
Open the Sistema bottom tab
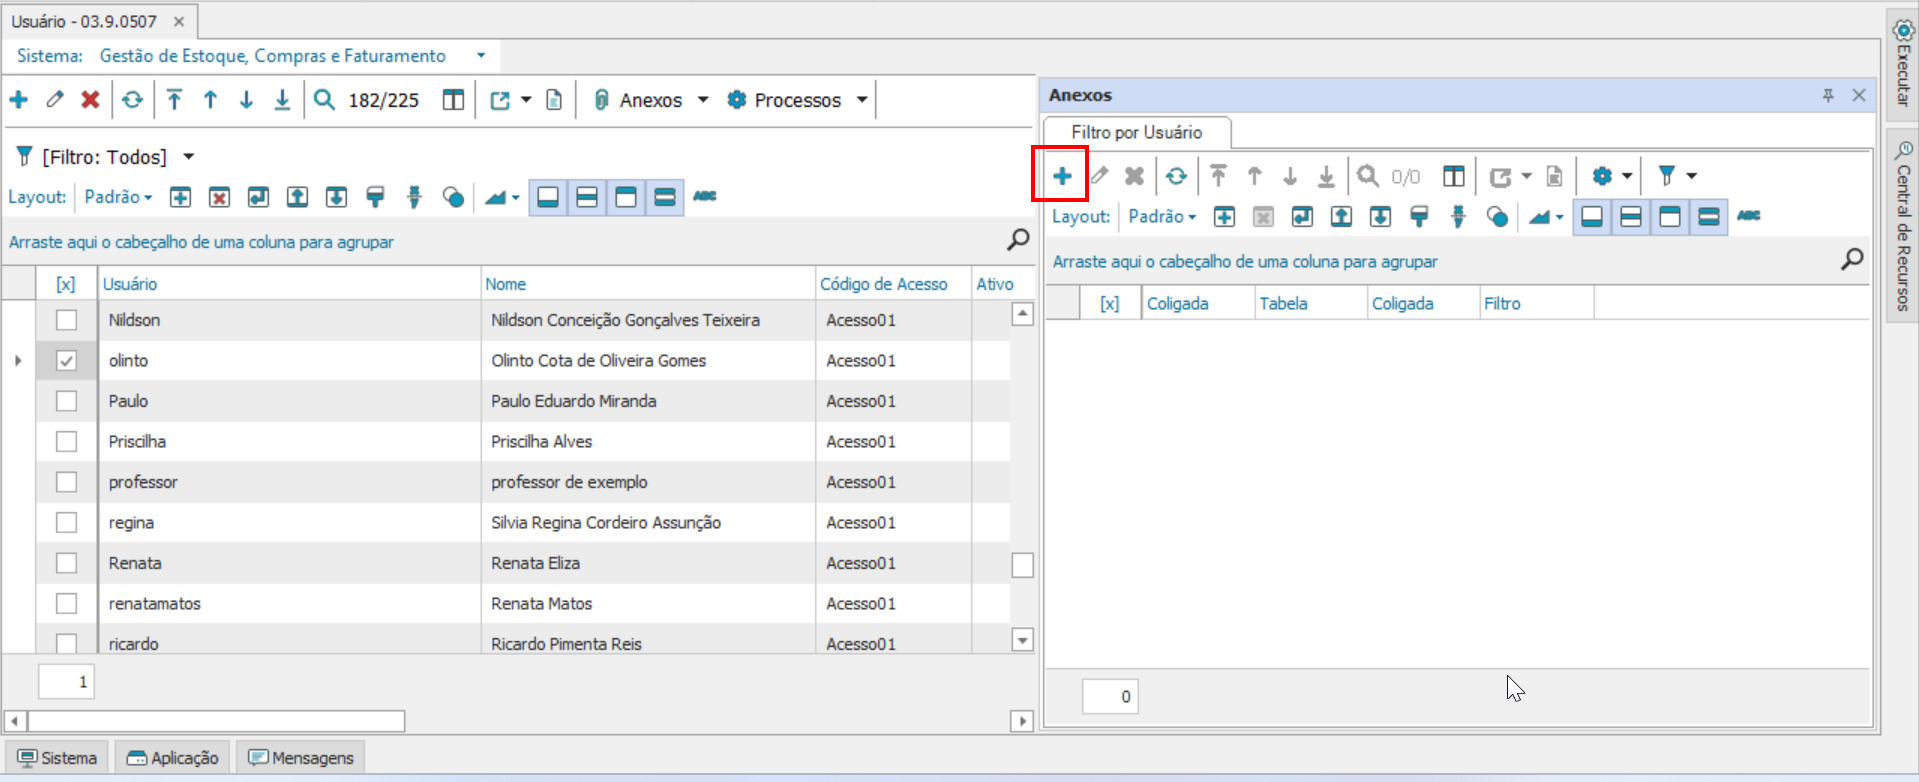coord(57,757)
